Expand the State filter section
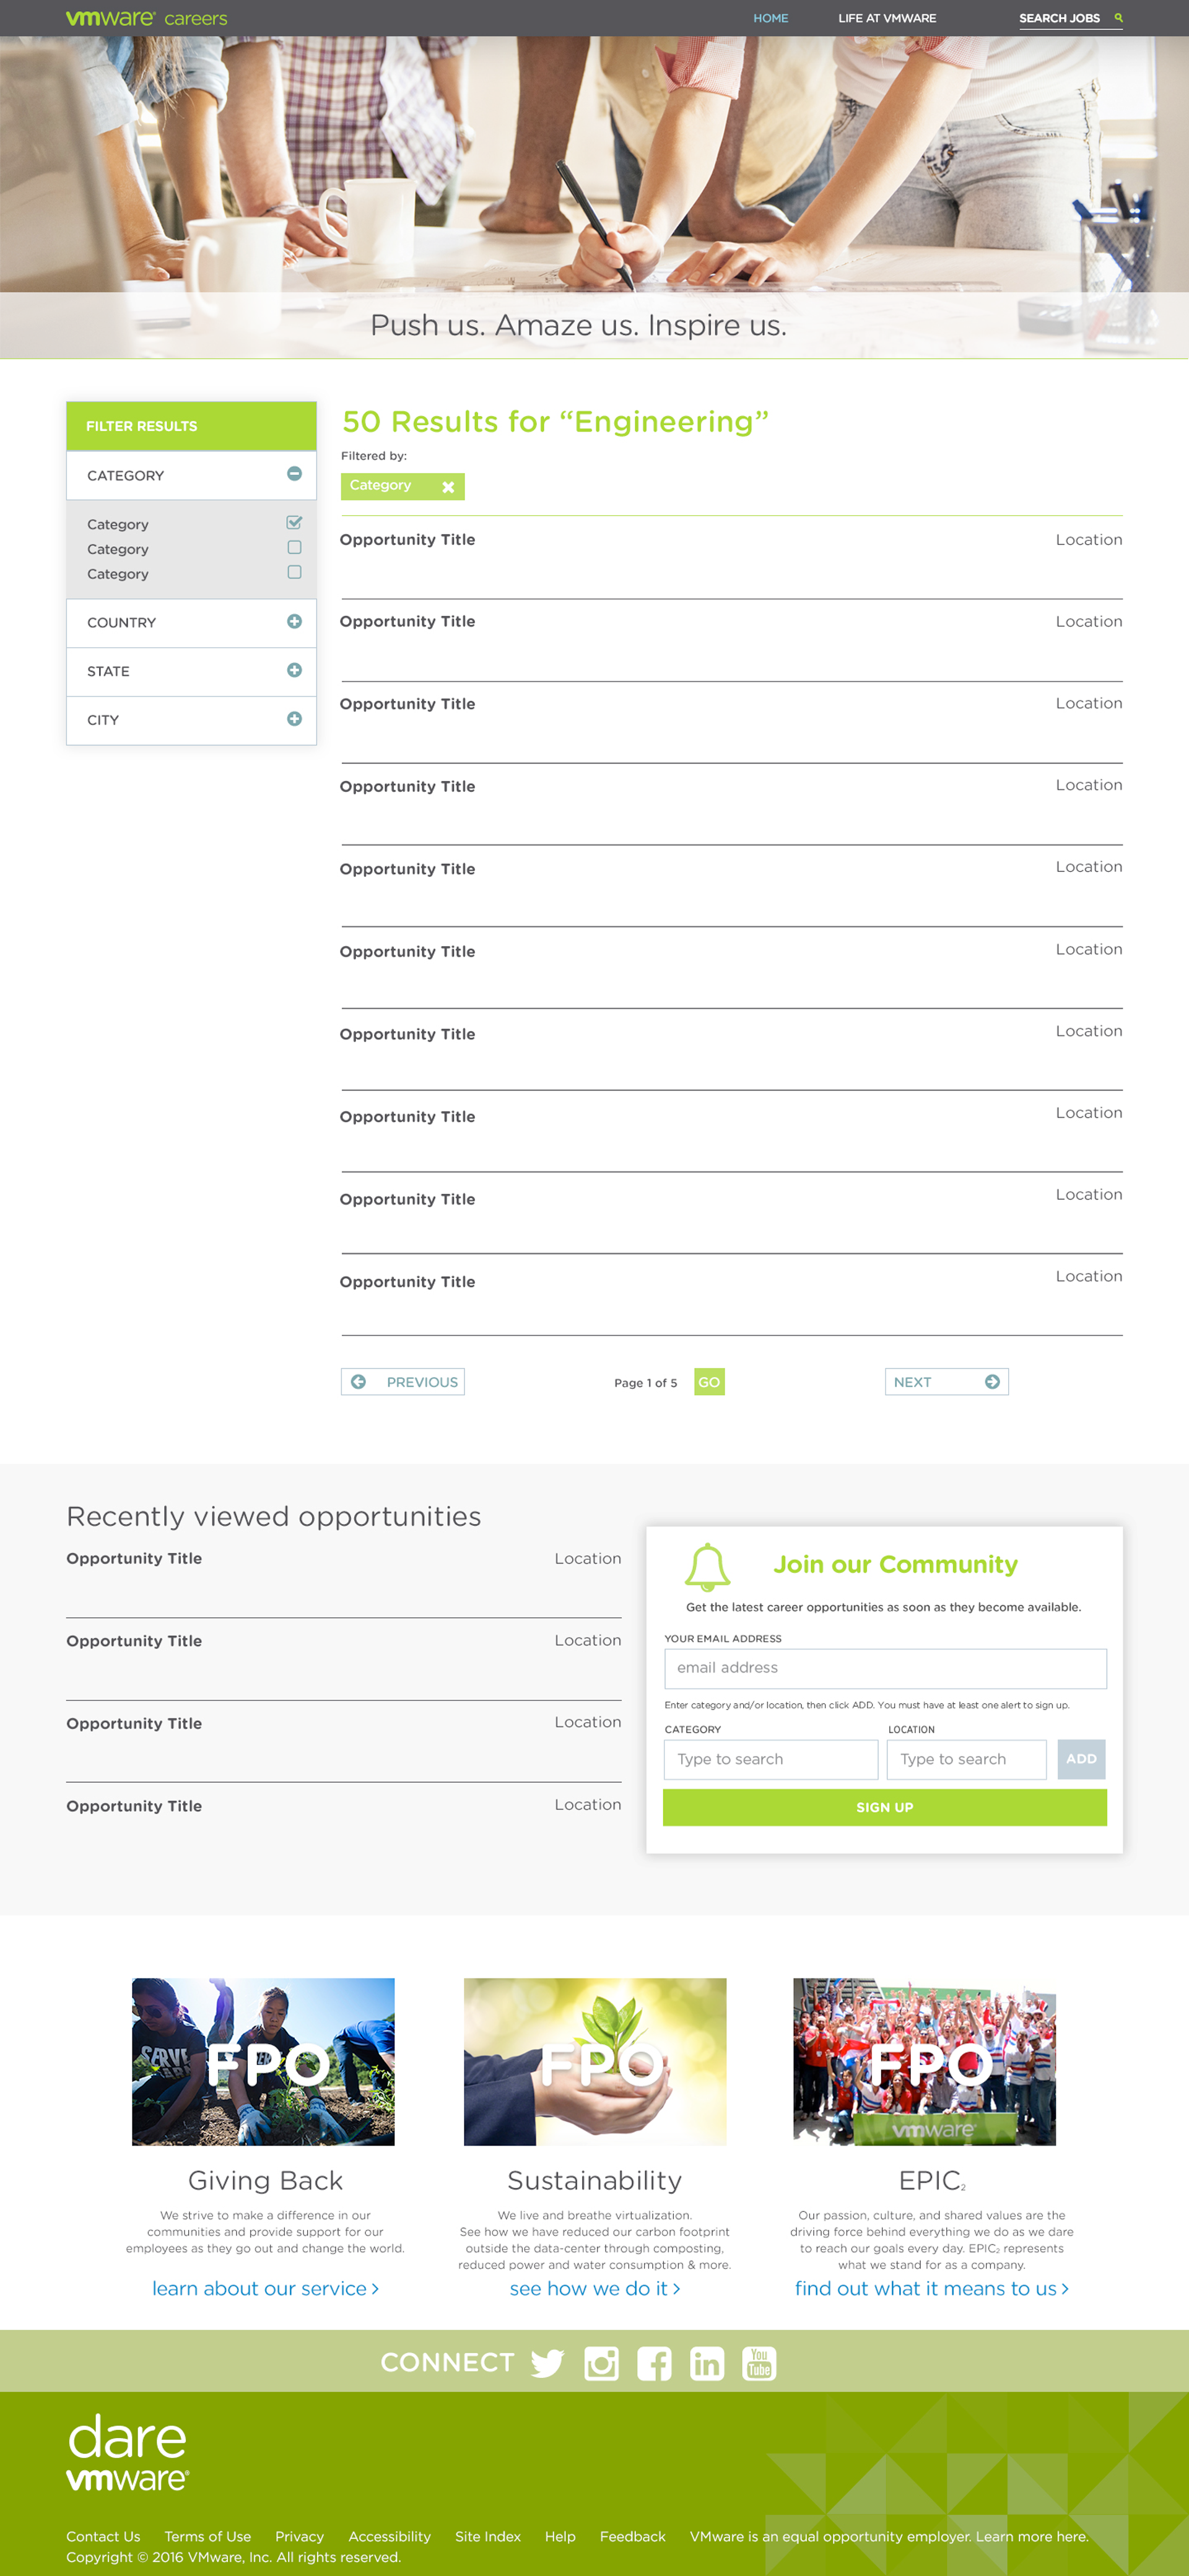 [294, 670]
